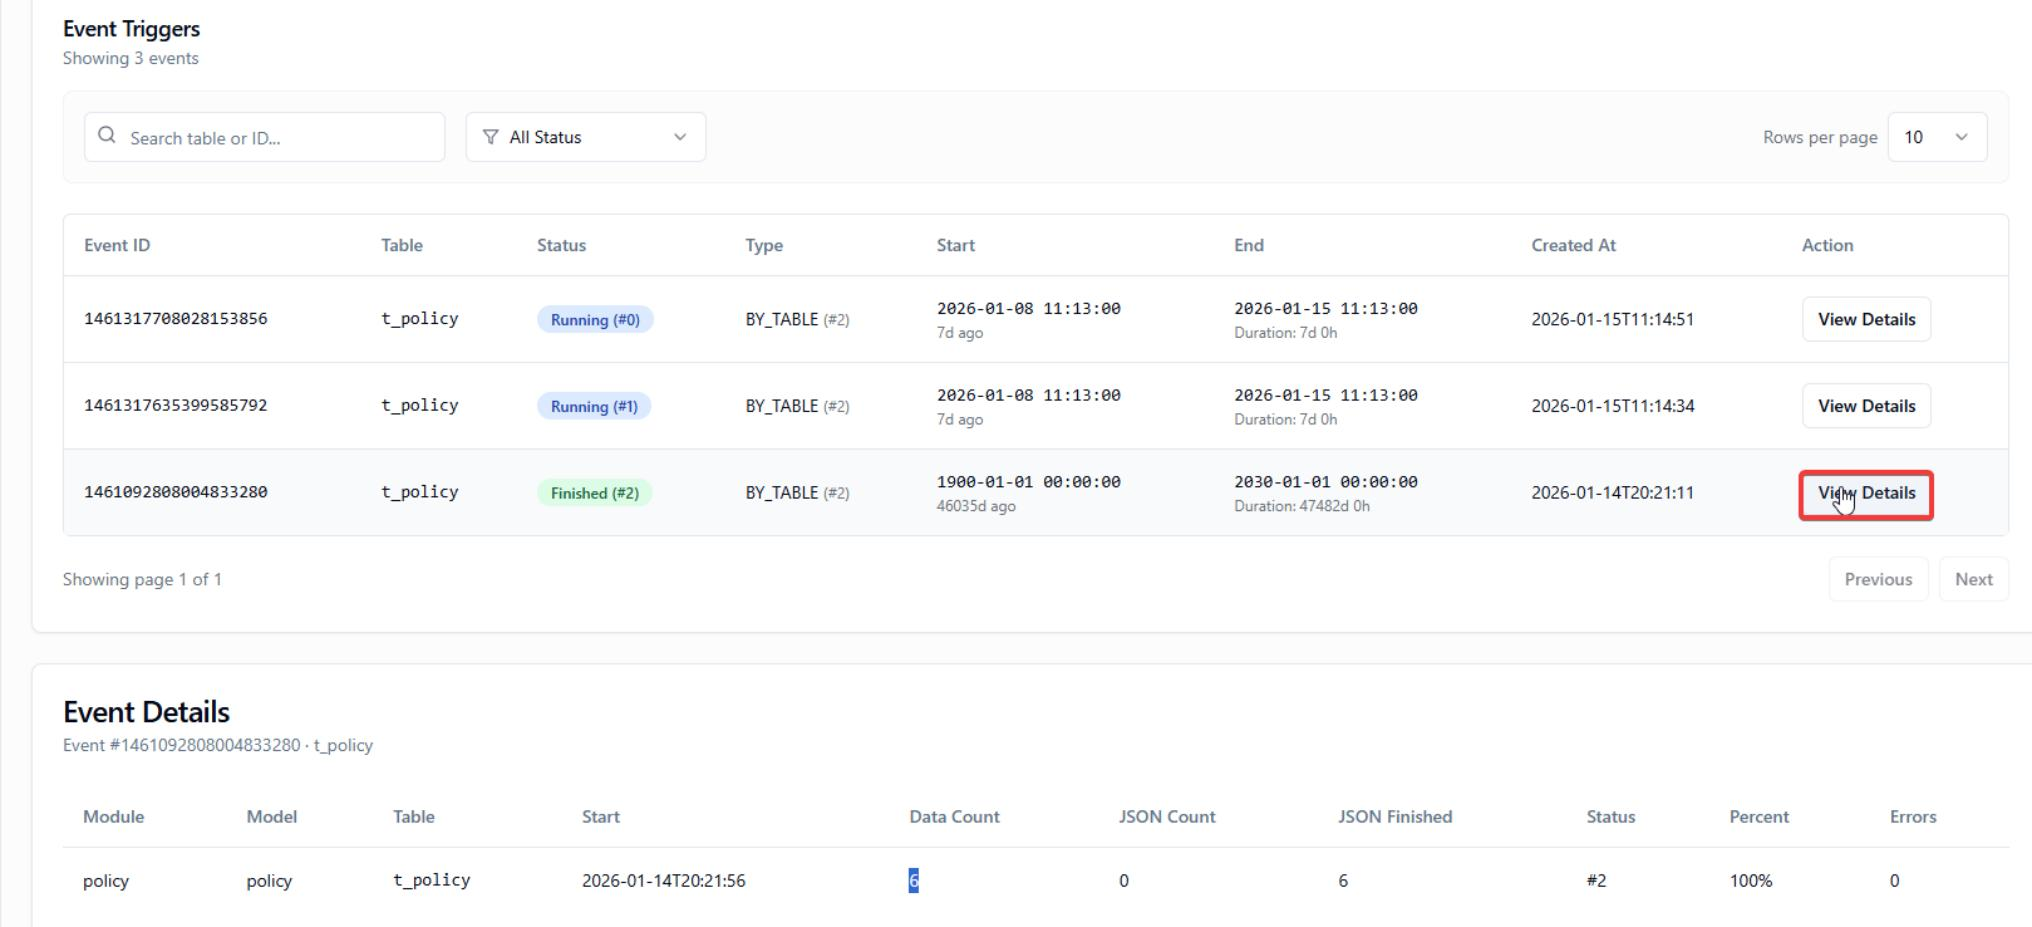View Details for event 1461317708028153856
2032x927 pixels.
[x=1866, y=319]
